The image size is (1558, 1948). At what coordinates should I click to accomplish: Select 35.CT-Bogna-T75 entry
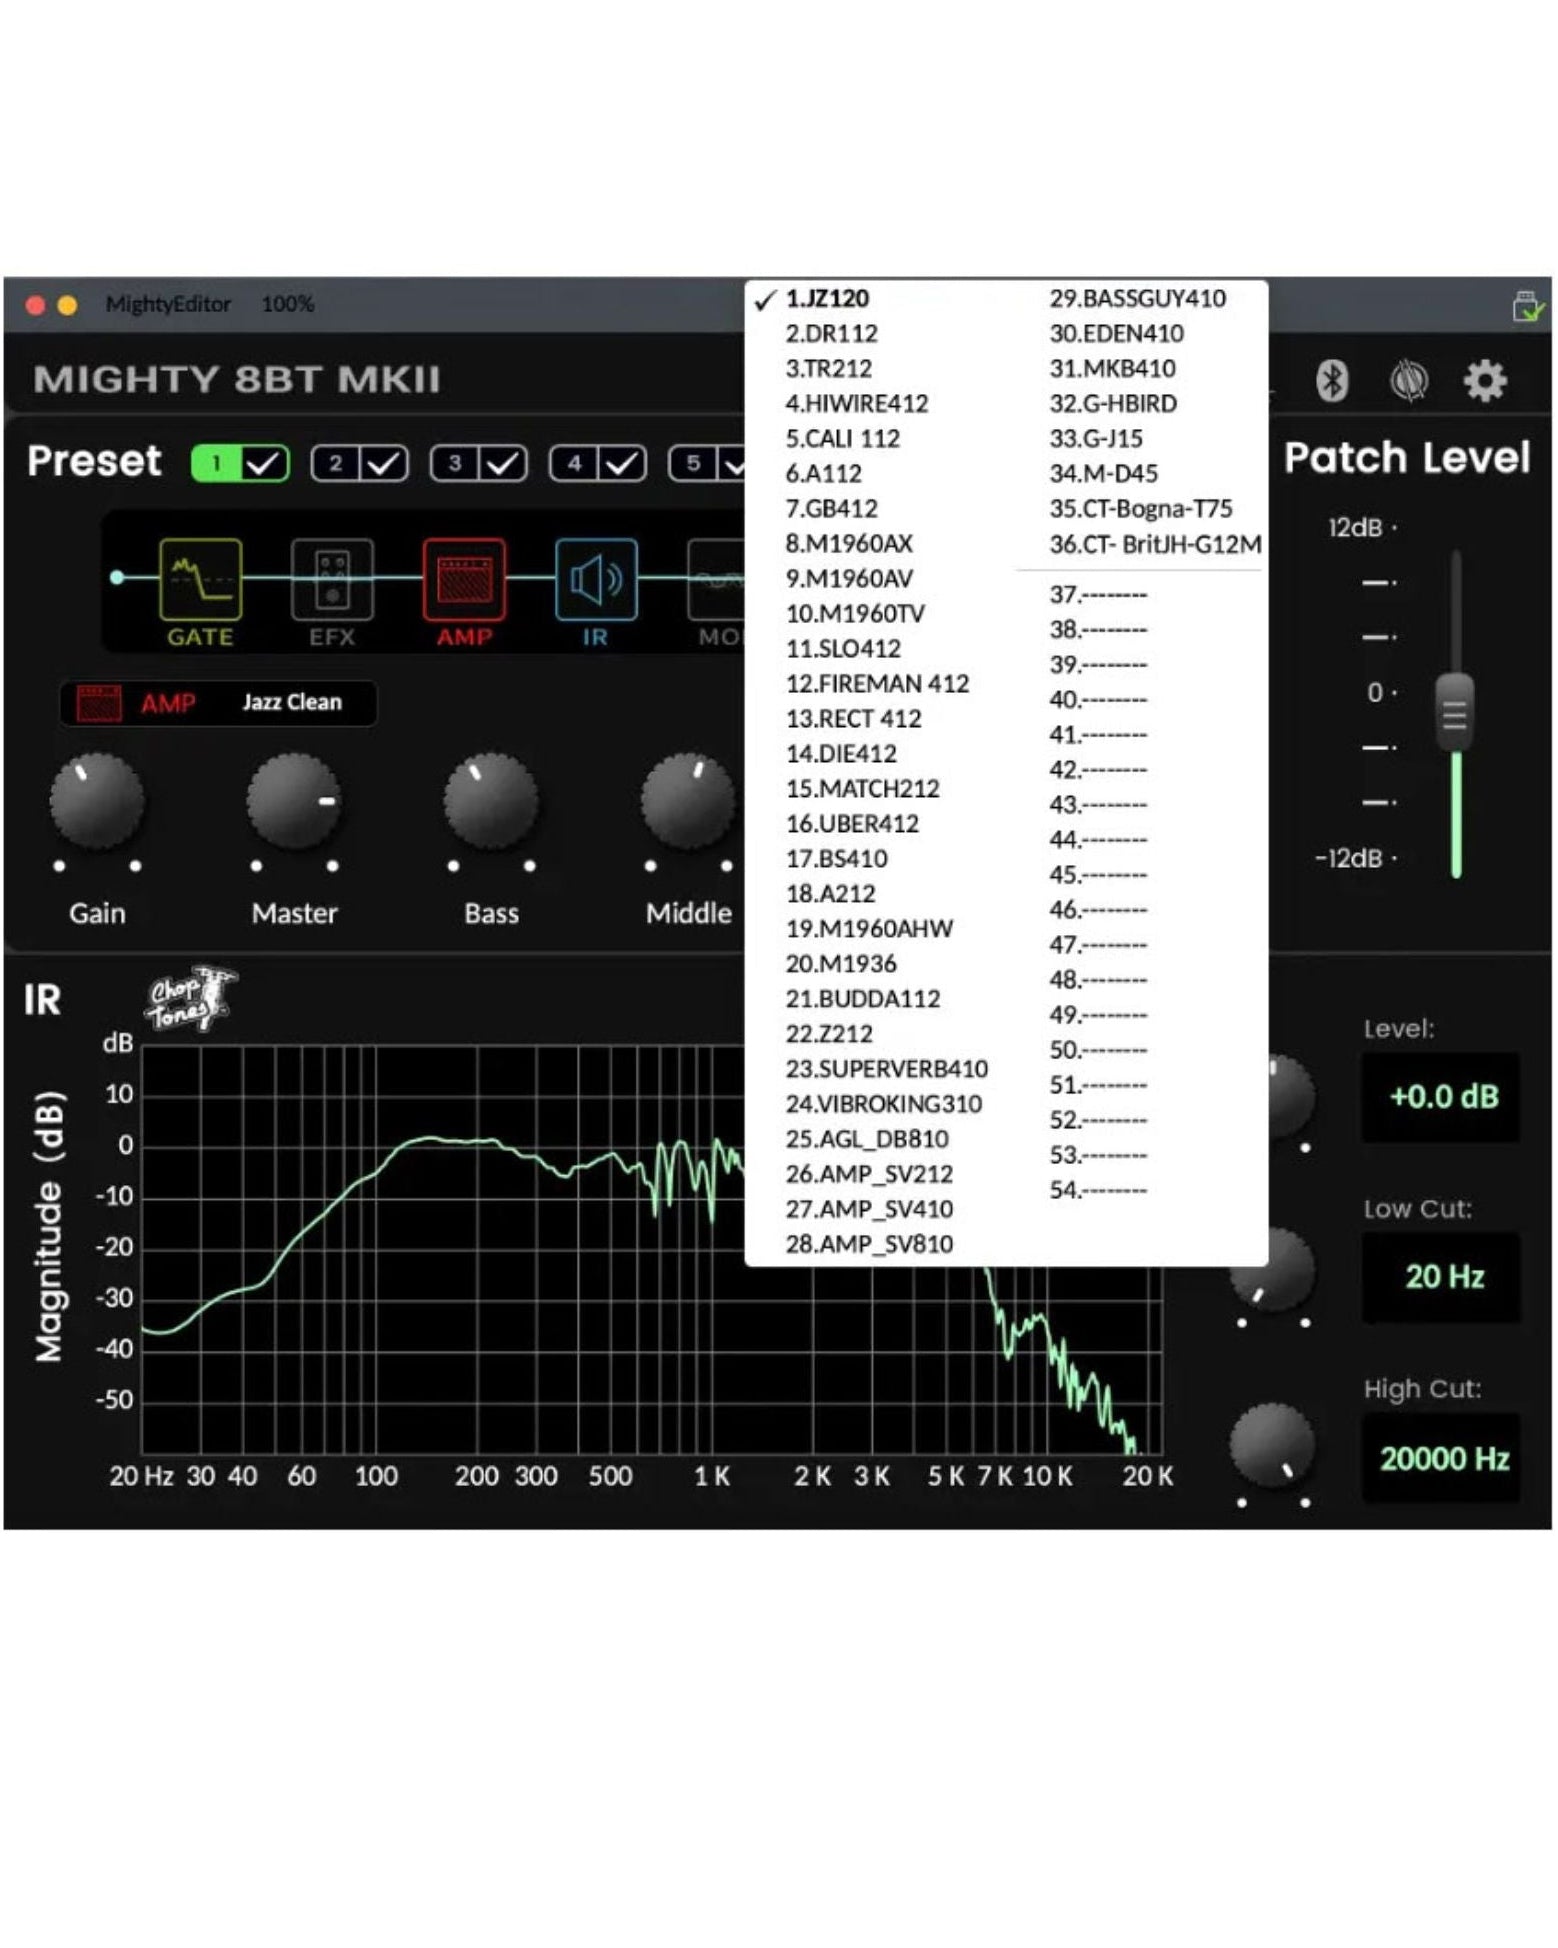pyautogui.click(x=1141, y=509)
